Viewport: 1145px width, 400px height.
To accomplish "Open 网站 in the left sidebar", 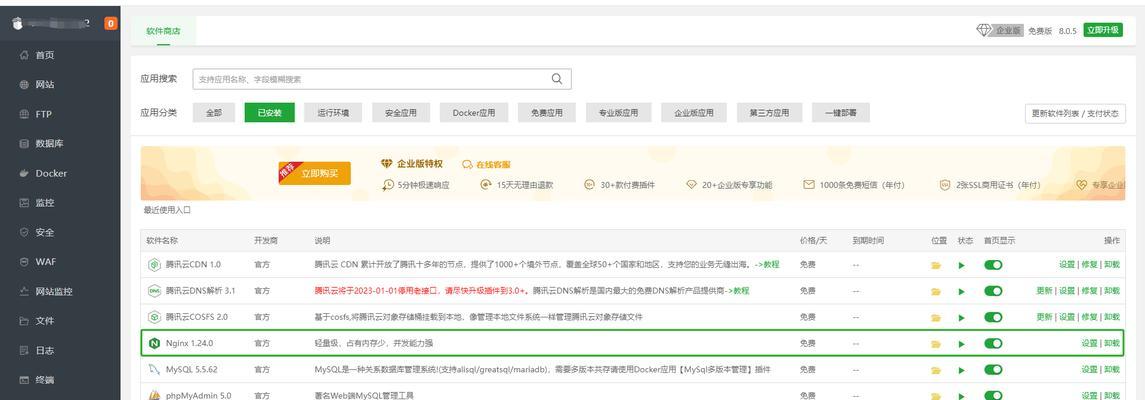I will click(45, 85).
